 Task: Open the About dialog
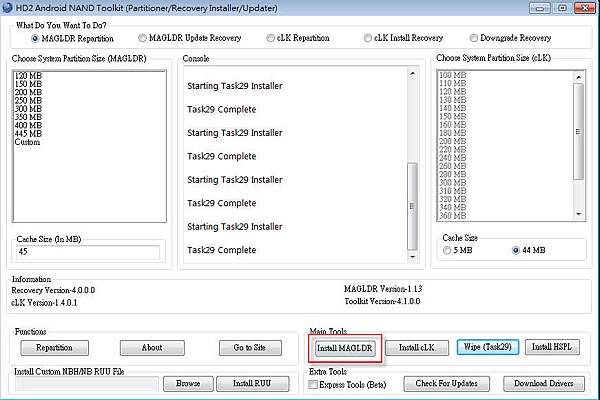pyautogui.click(x=152, y=348)
